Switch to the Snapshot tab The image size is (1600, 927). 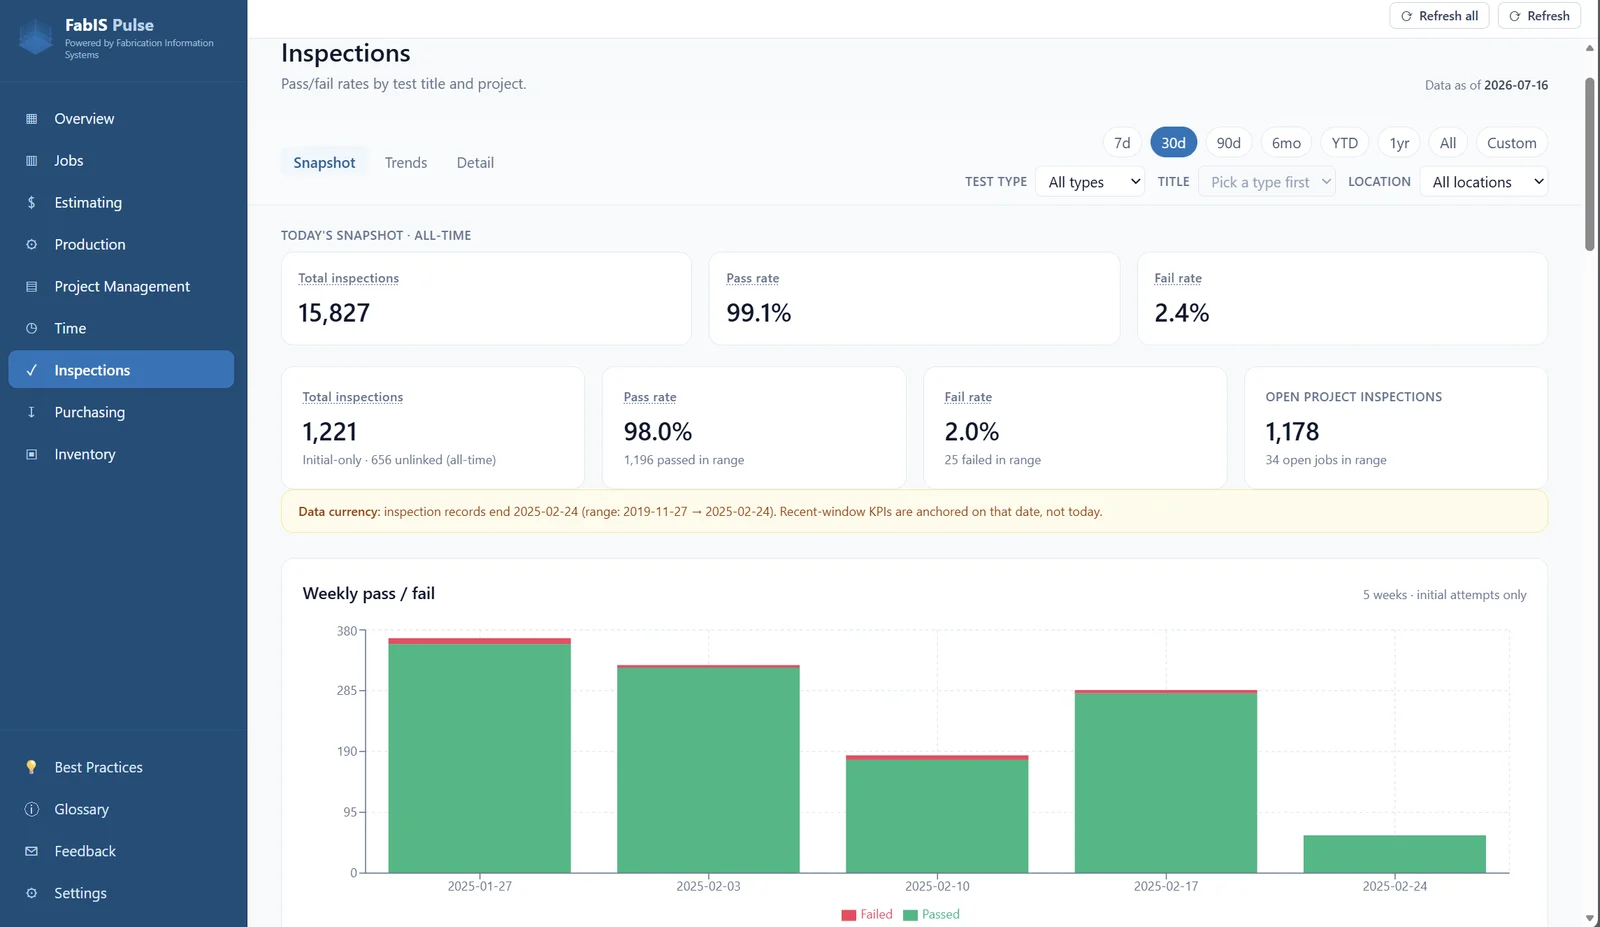click(324, 163)
